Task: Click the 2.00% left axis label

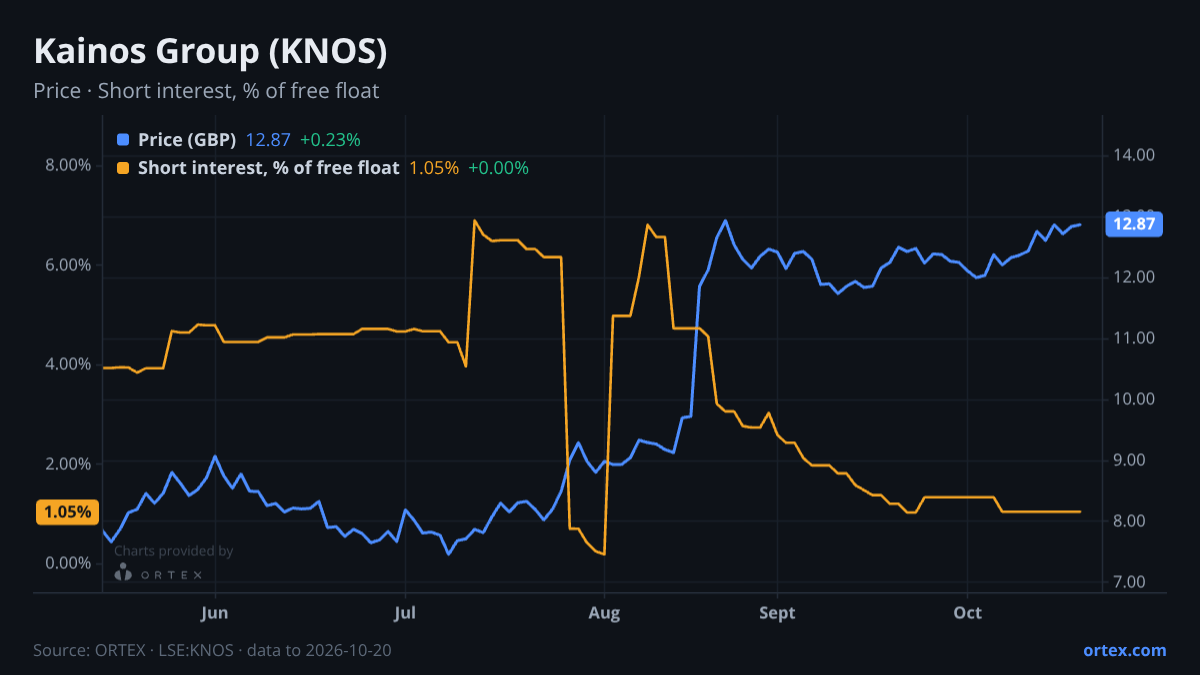Action: click(x=68, y=464)
